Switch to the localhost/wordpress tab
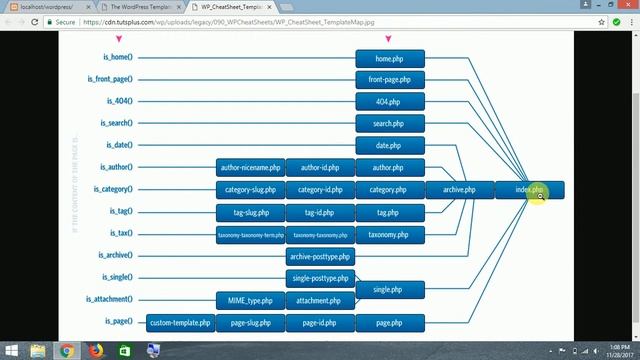This screenshot has width=640, height=360. (51, 7)
